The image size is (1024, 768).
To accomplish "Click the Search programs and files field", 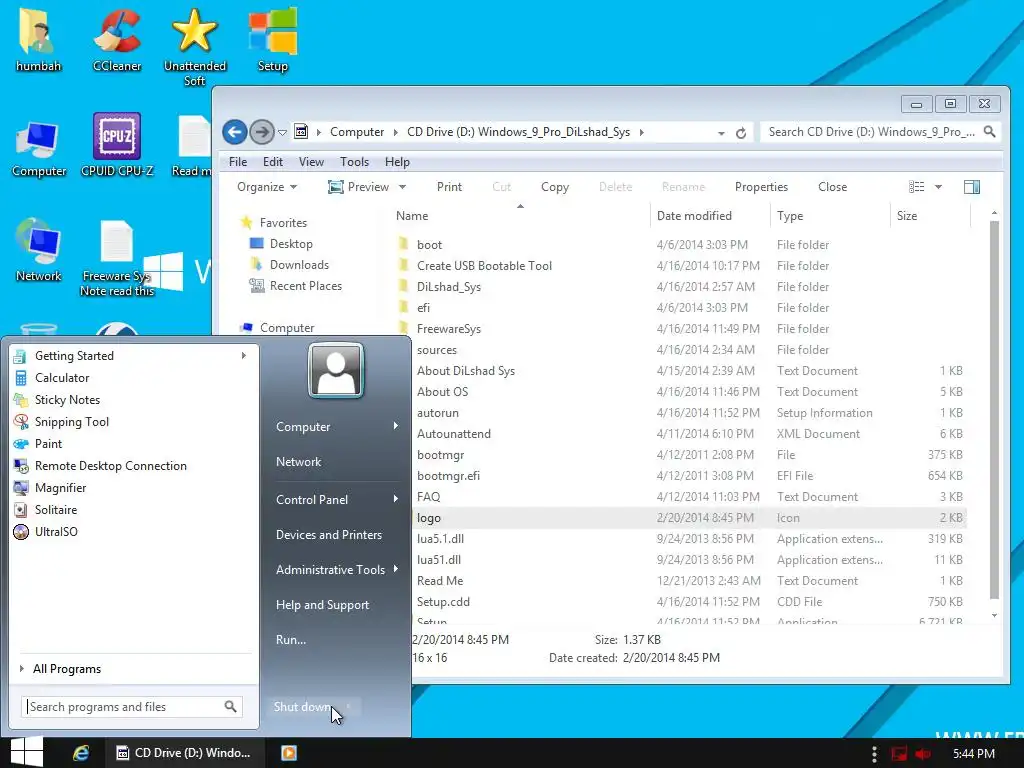I will click(132, 707).
